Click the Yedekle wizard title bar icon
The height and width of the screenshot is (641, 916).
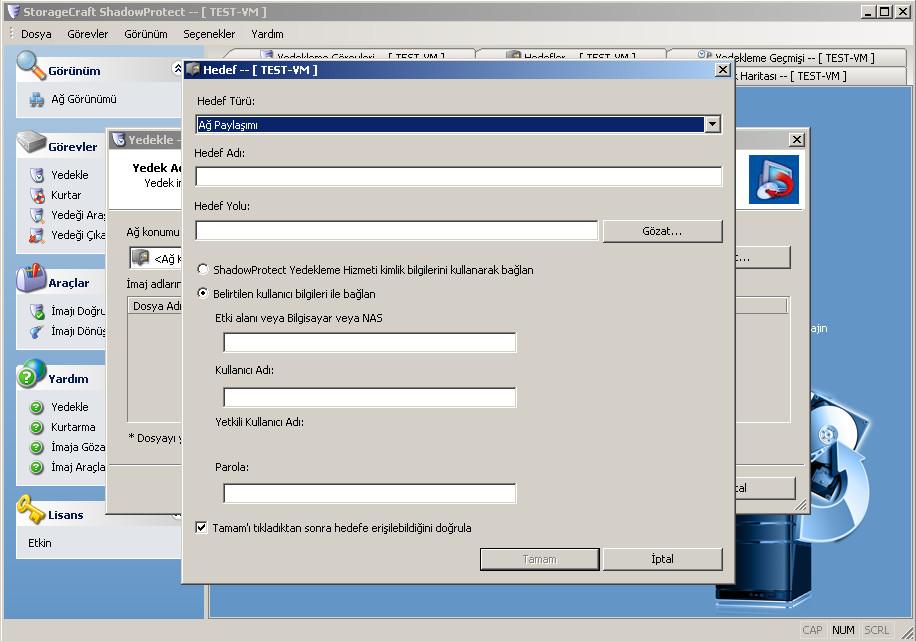[119, 140]
